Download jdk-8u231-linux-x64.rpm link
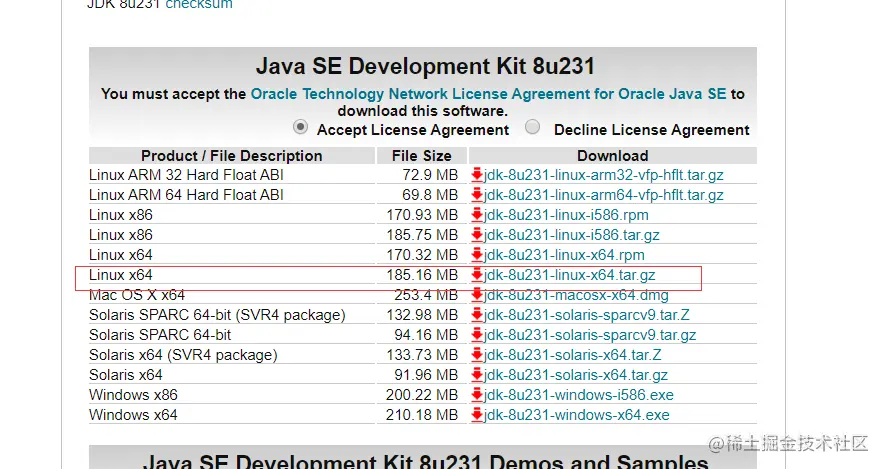The width and height of the screenshot is (884, 469). pyautogui.click(x=564, y=255)
